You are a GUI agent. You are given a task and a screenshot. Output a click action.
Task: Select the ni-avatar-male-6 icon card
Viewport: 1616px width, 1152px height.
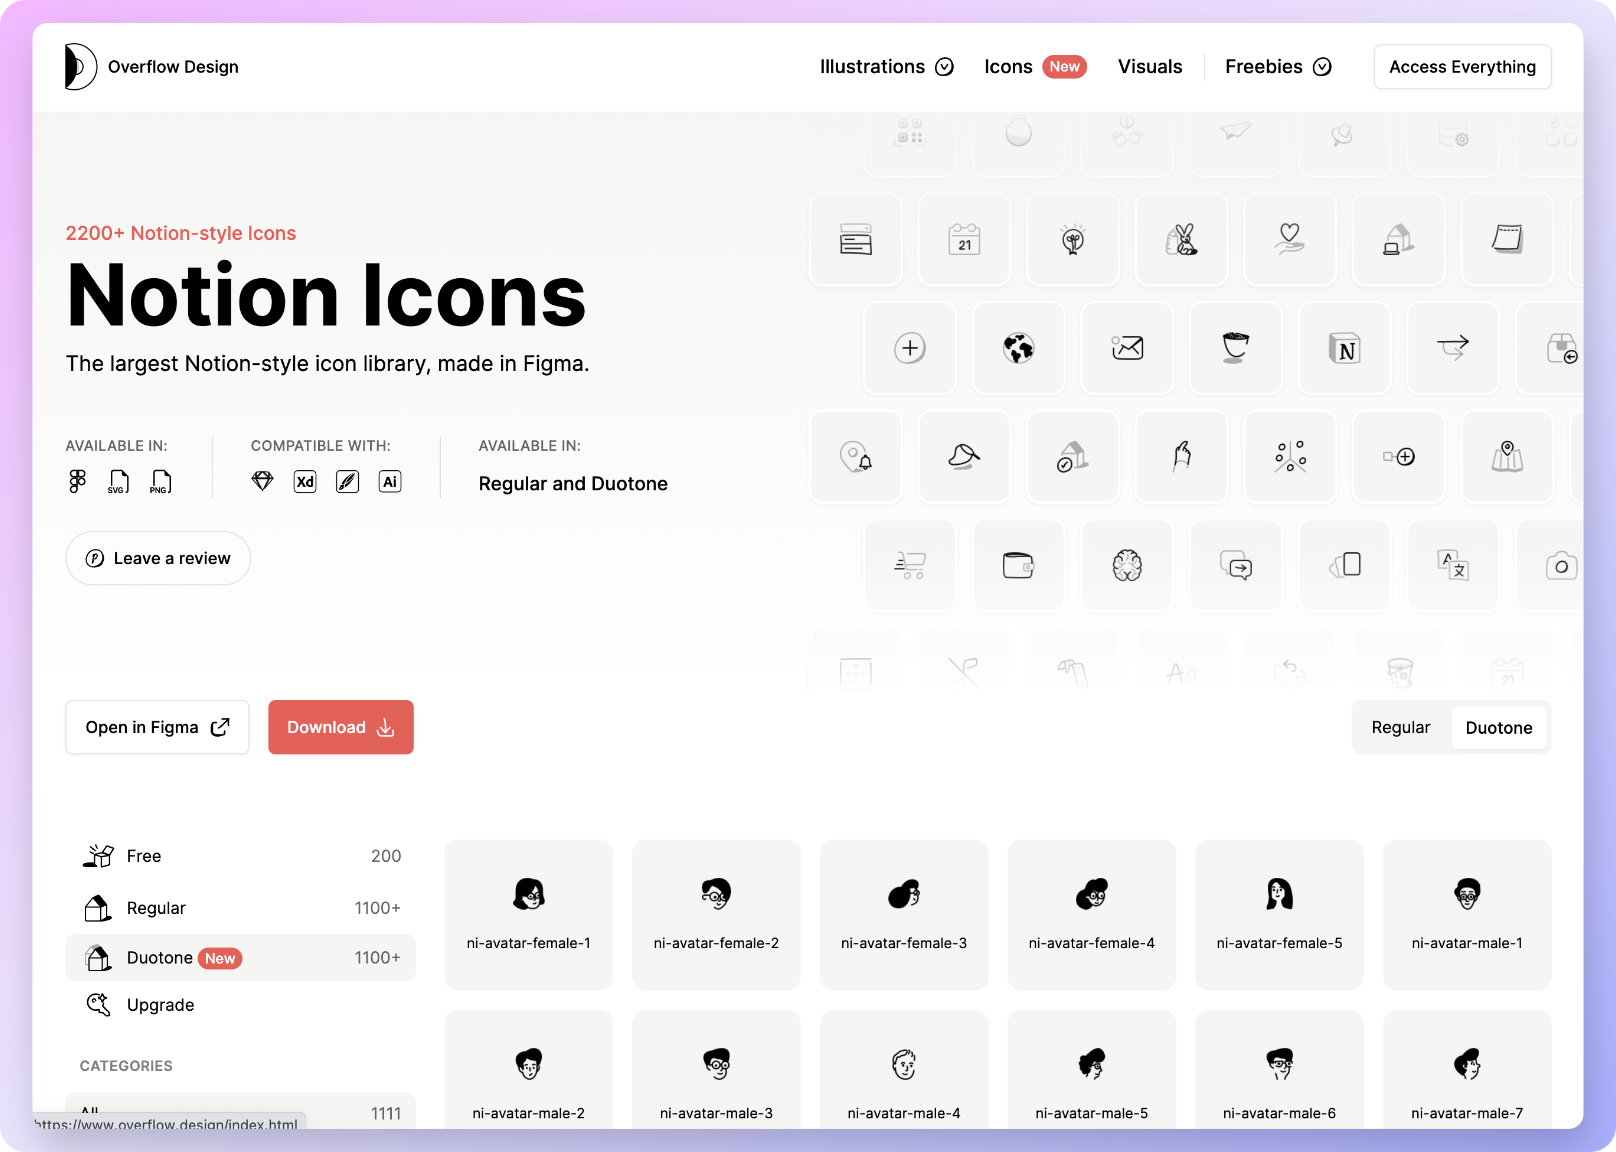1280,1070
